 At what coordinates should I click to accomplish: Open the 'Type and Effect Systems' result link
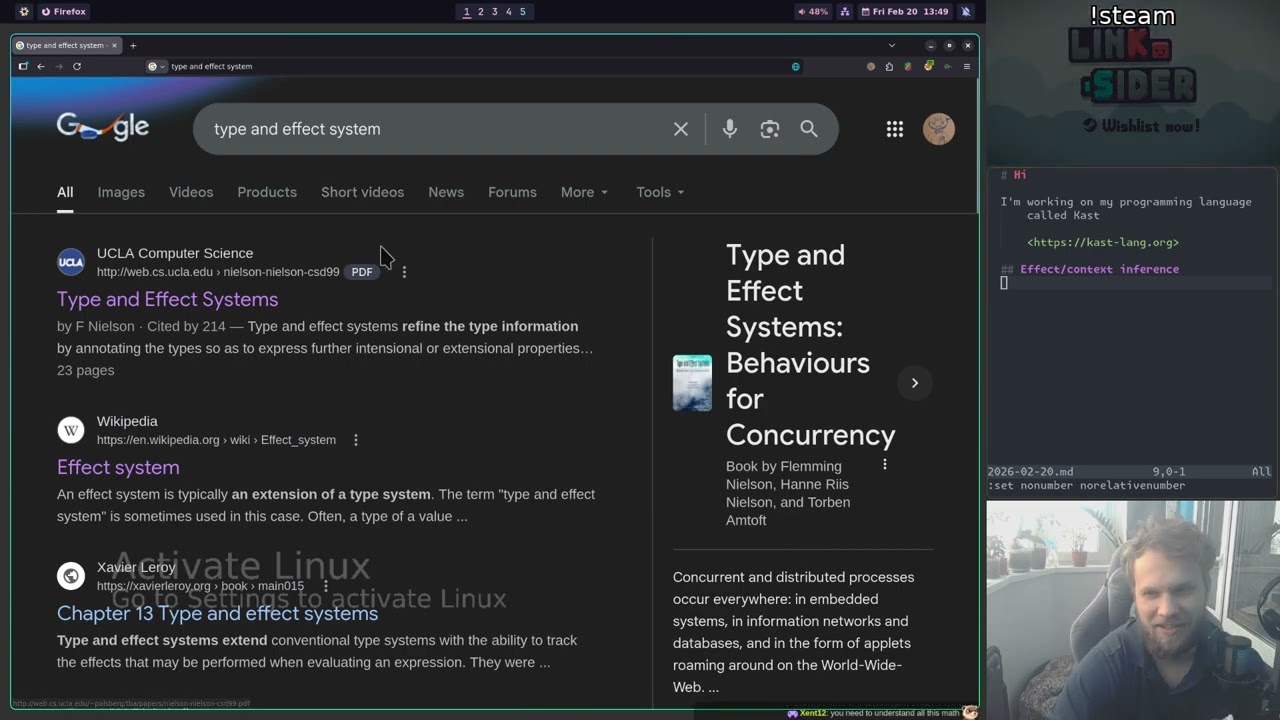[x=167, y=299]
